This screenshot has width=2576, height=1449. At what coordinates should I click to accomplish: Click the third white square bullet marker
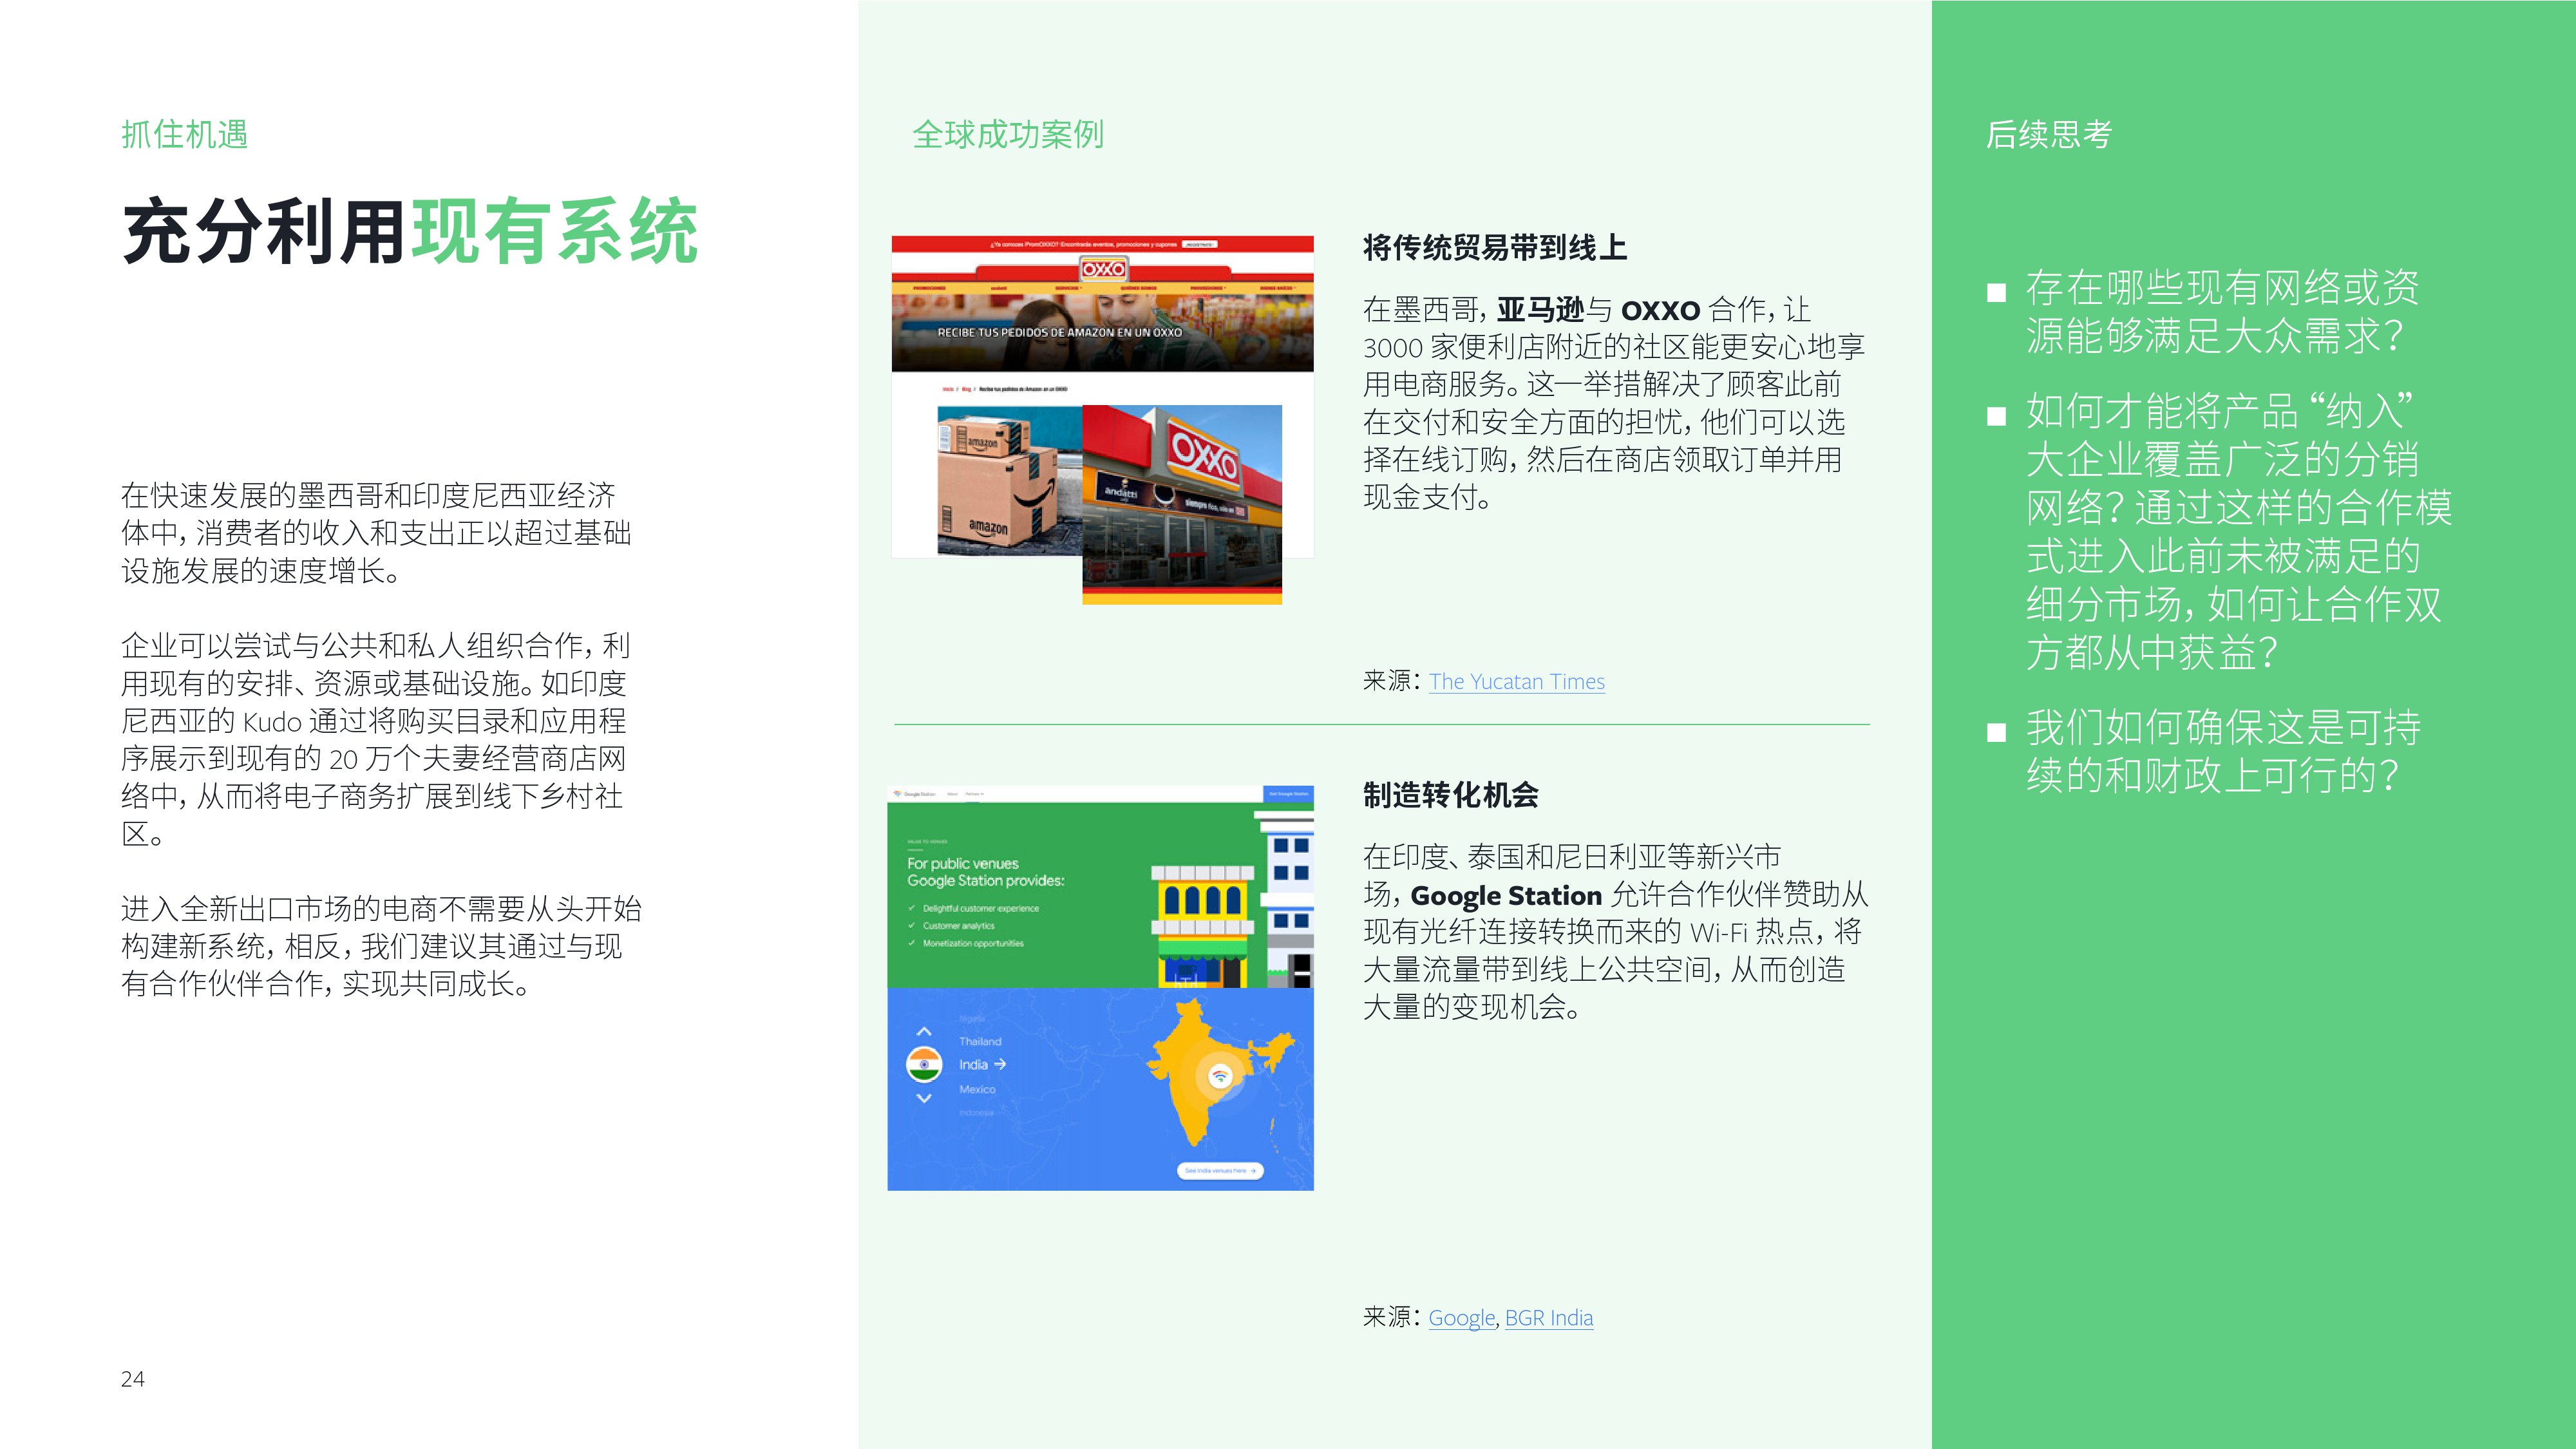(x=1996, y=732)
